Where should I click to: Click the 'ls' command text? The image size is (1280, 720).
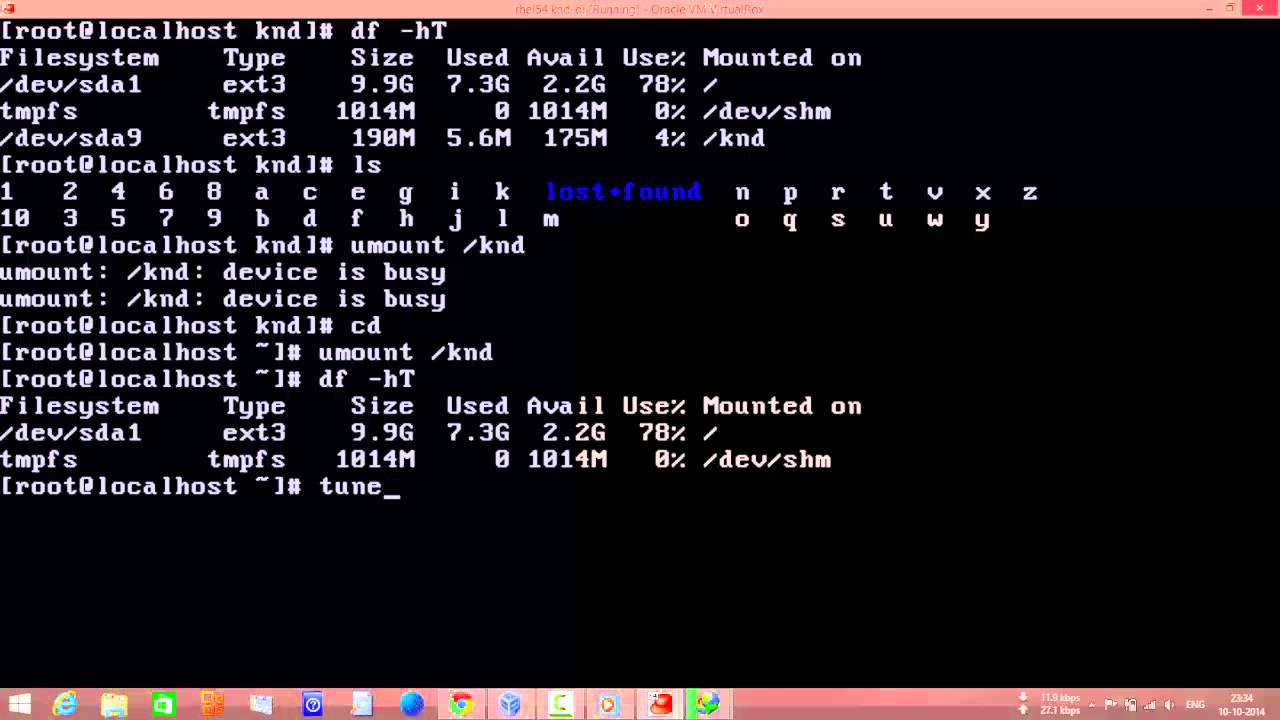pyautogui.click(x=366, y=165)
